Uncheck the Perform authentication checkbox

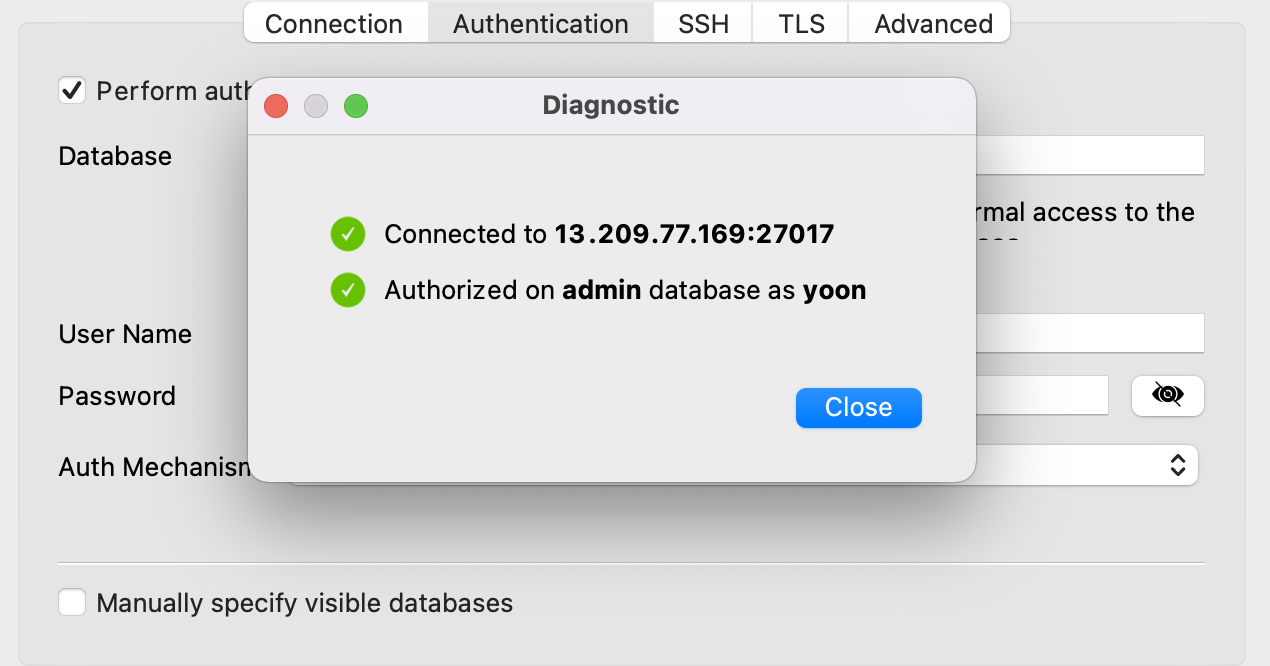(72, 91)
